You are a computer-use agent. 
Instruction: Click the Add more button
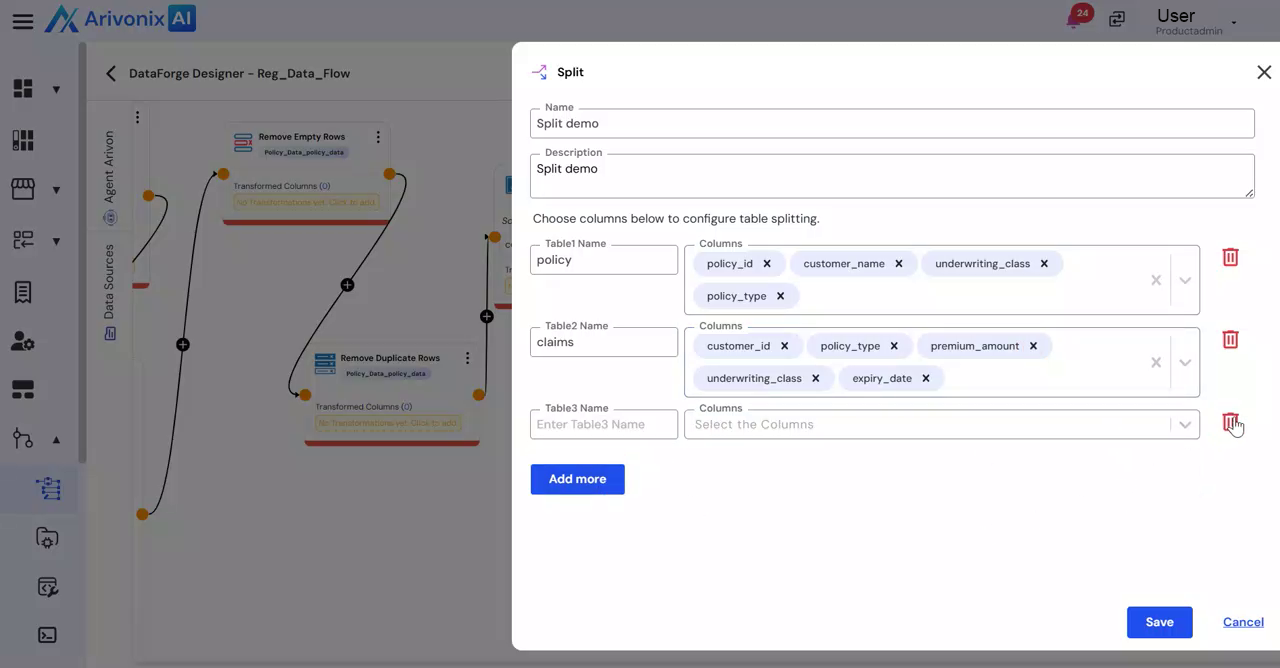coord(577,479)
